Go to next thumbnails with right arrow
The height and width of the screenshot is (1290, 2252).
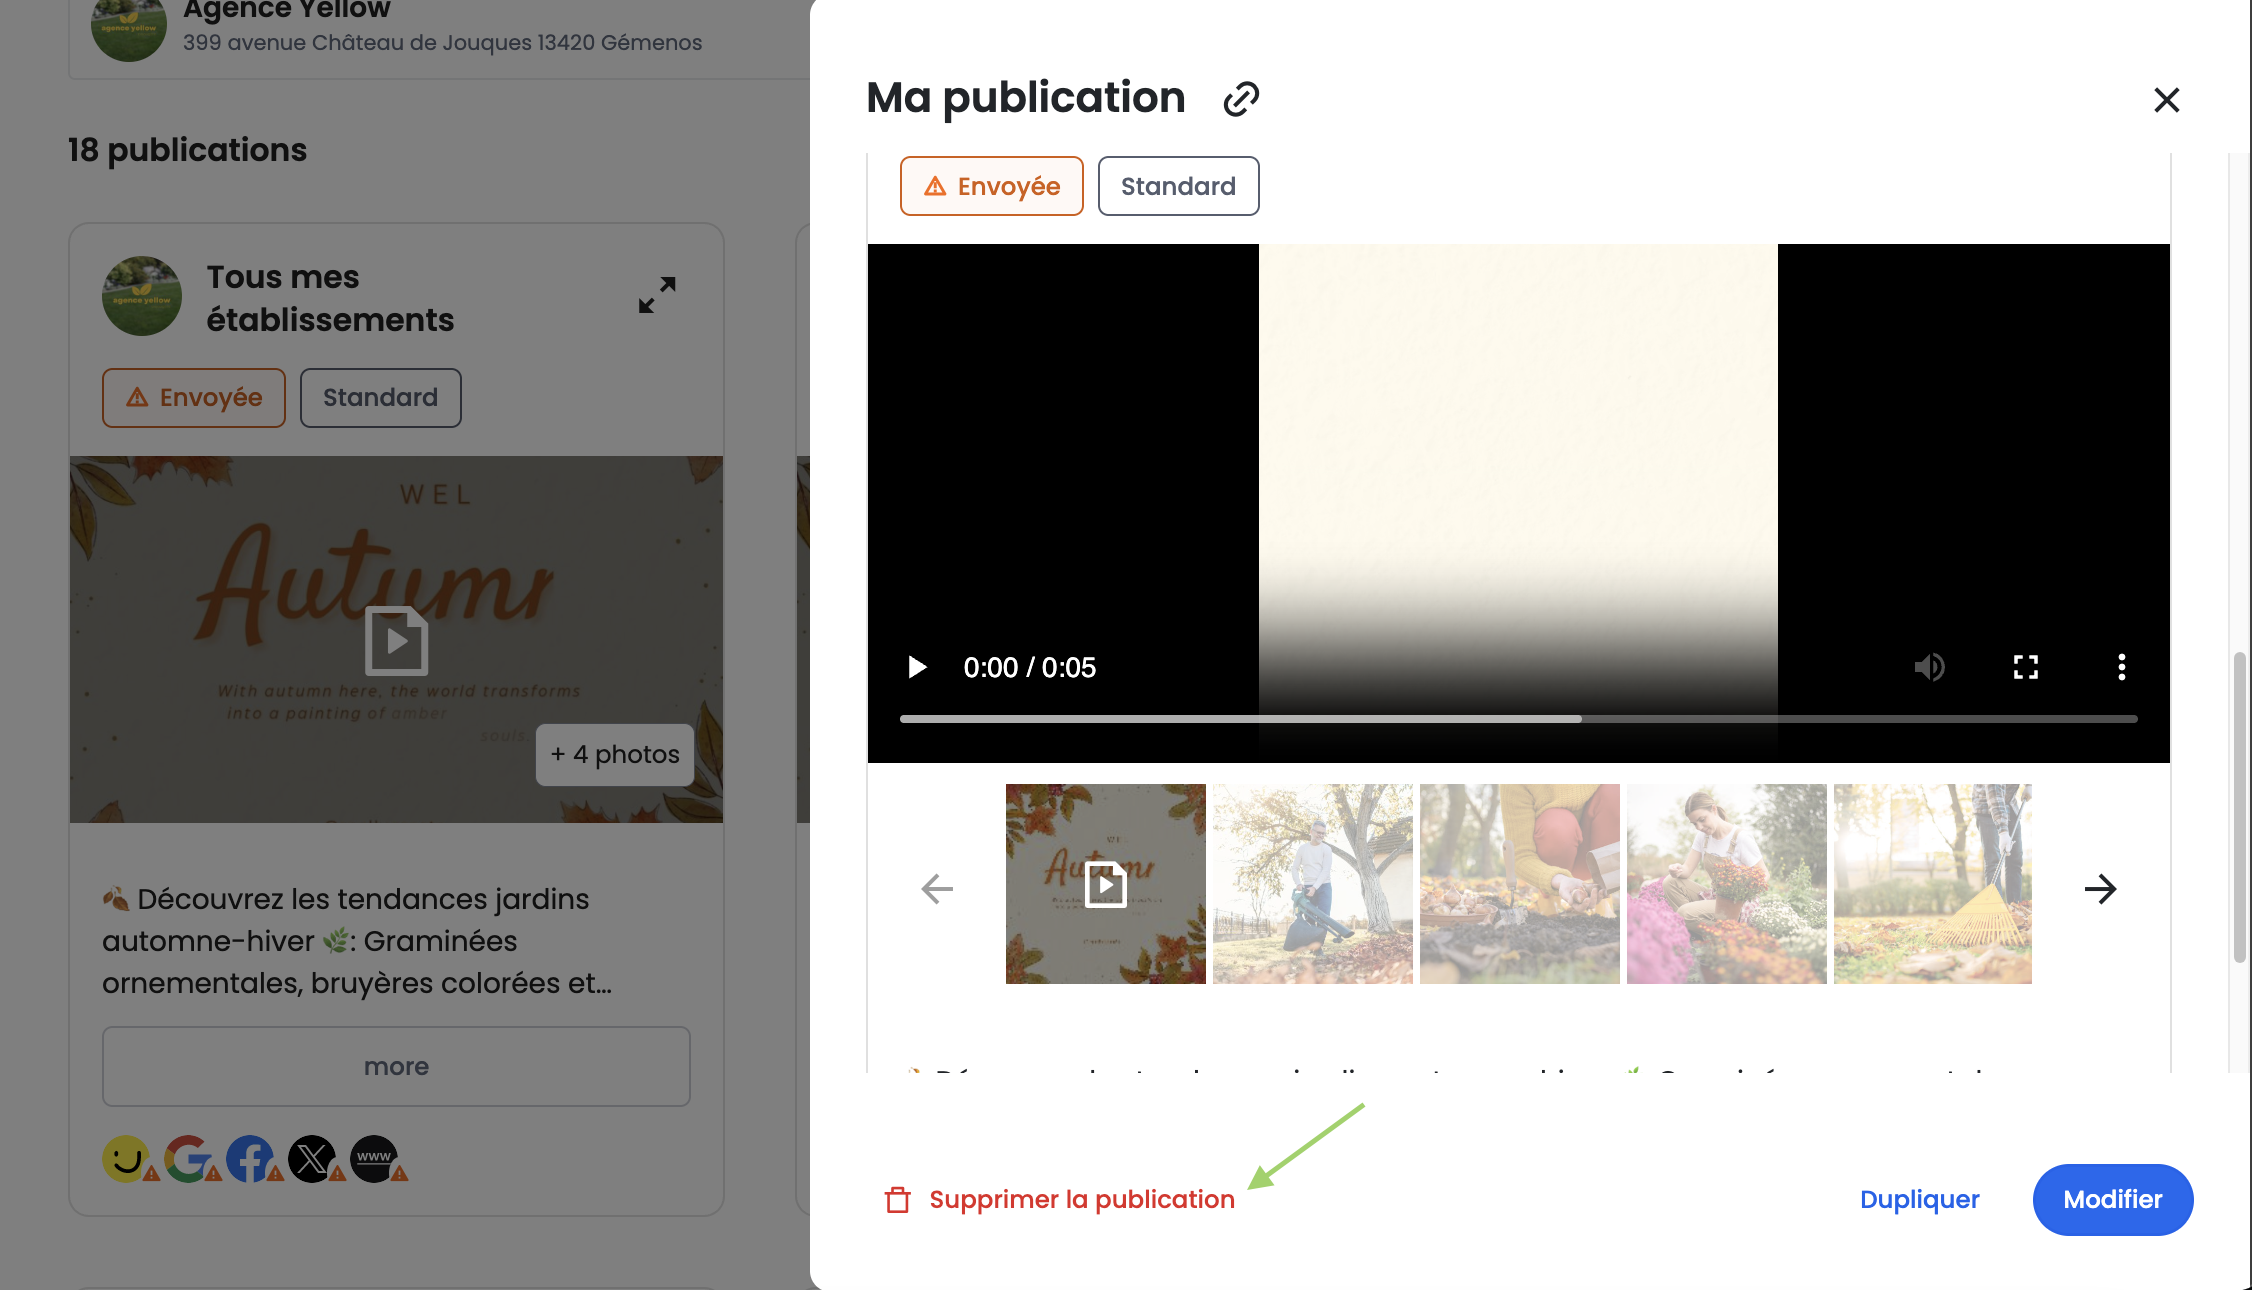[2100, 888]
